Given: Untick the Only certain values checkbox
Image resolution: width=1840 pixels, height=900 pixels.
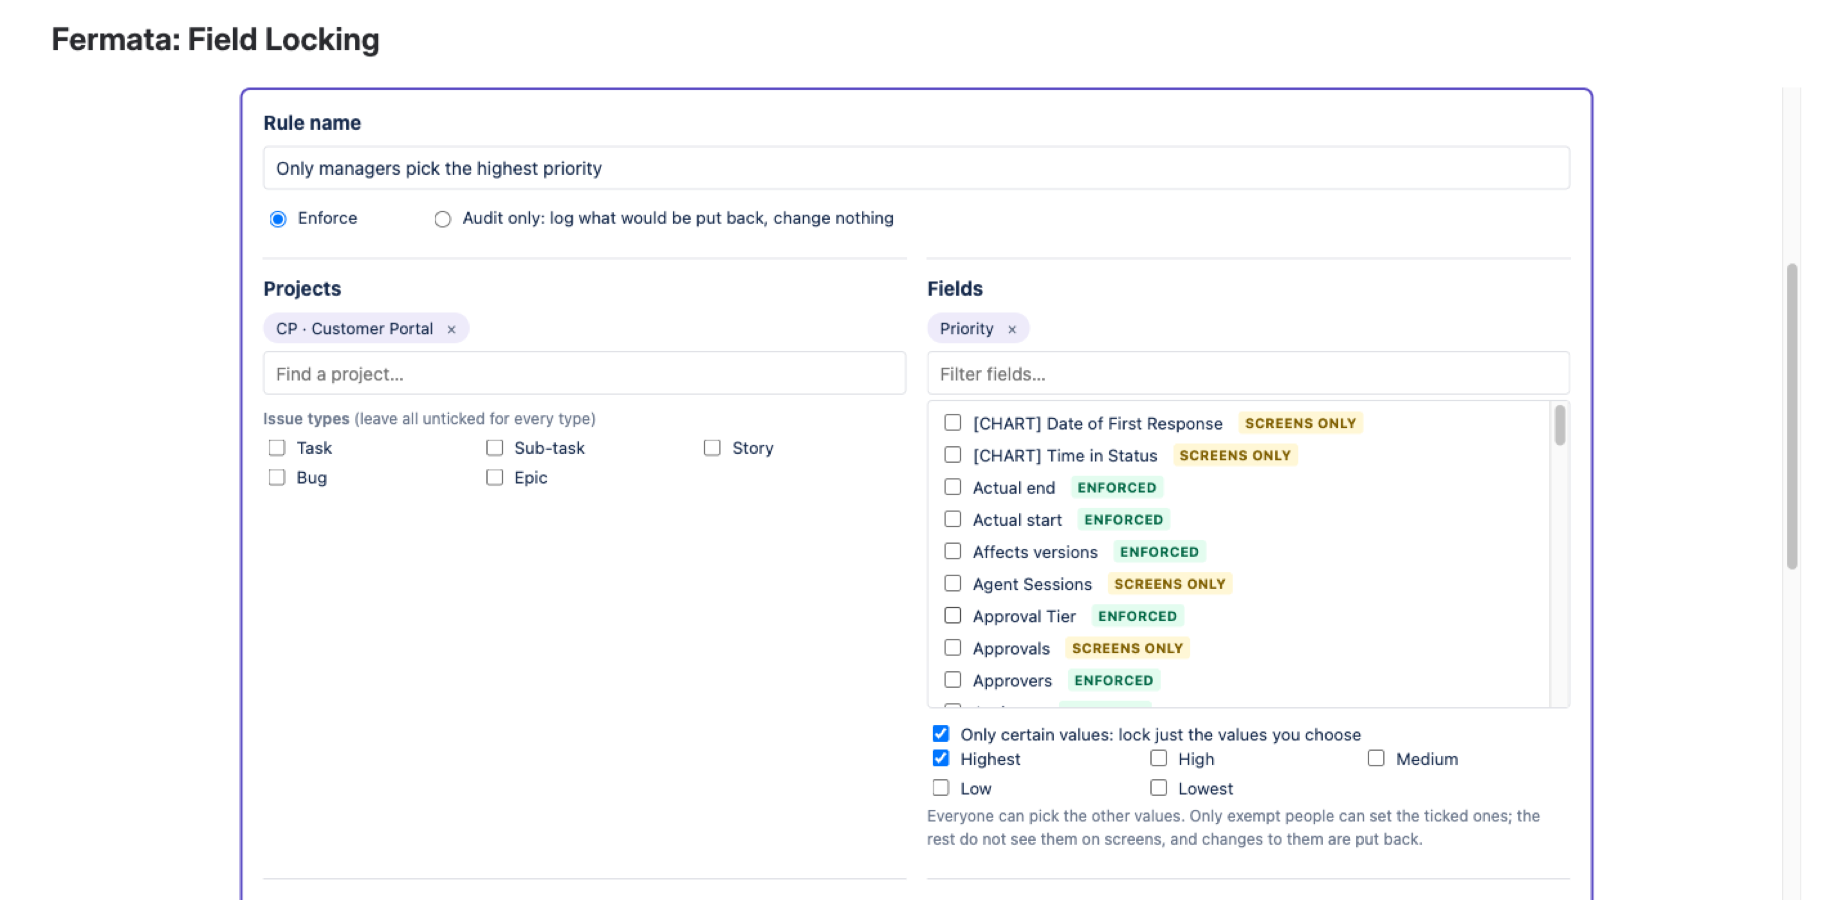Looking at the screenshot, I should click(x=941, y=734).
